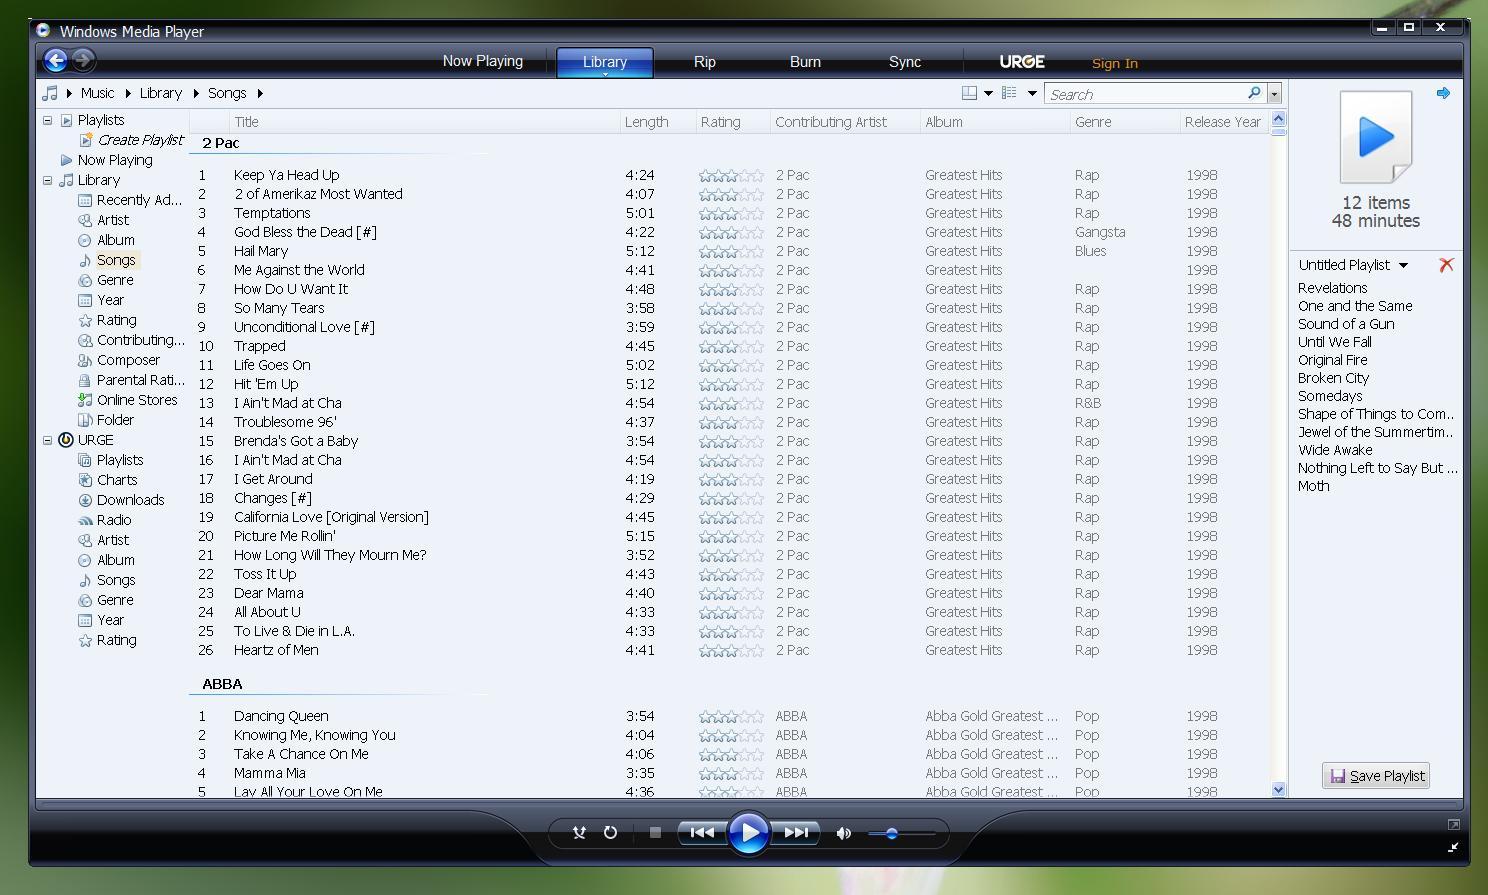Image resolution: width=1488 pixels, height=895 pixels.
Task: Open the Burn tab
Action: 805,61
